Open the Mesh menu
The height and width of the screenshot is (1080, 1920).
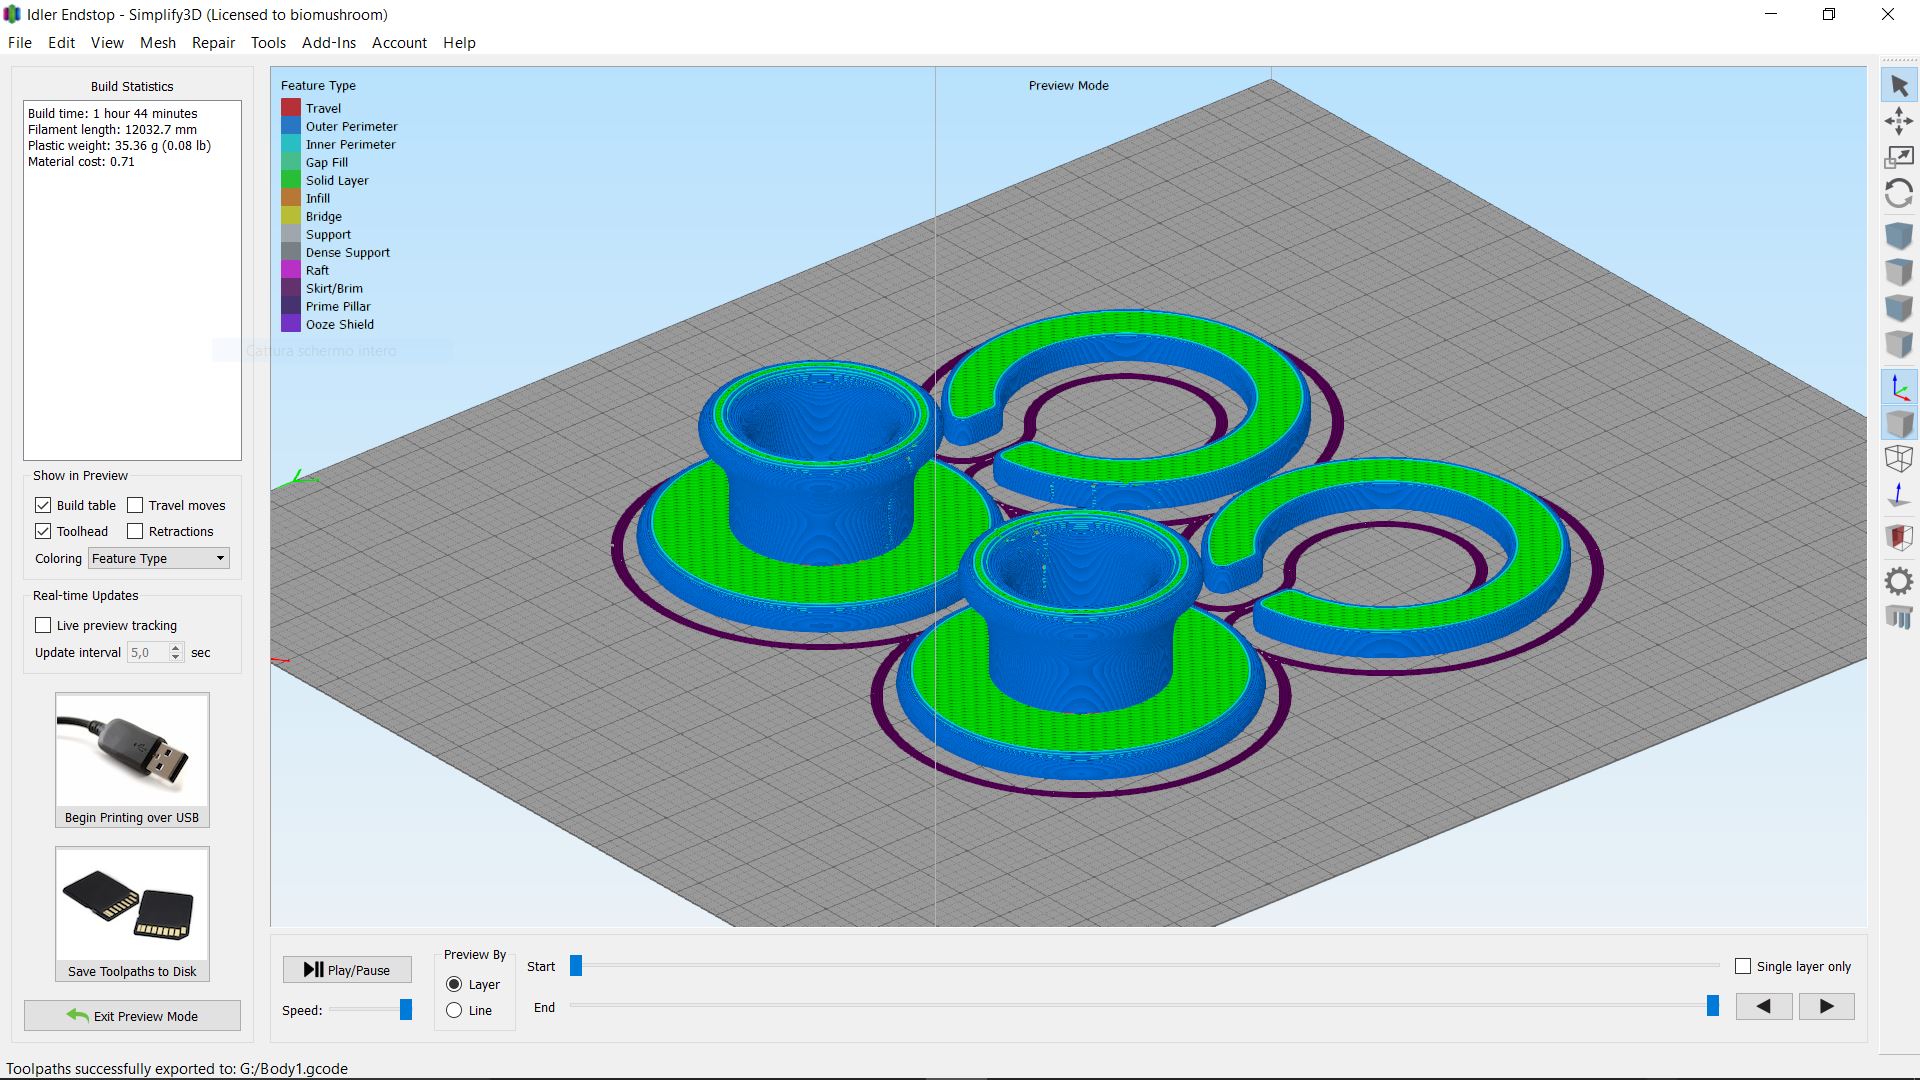tap(158, 43)
